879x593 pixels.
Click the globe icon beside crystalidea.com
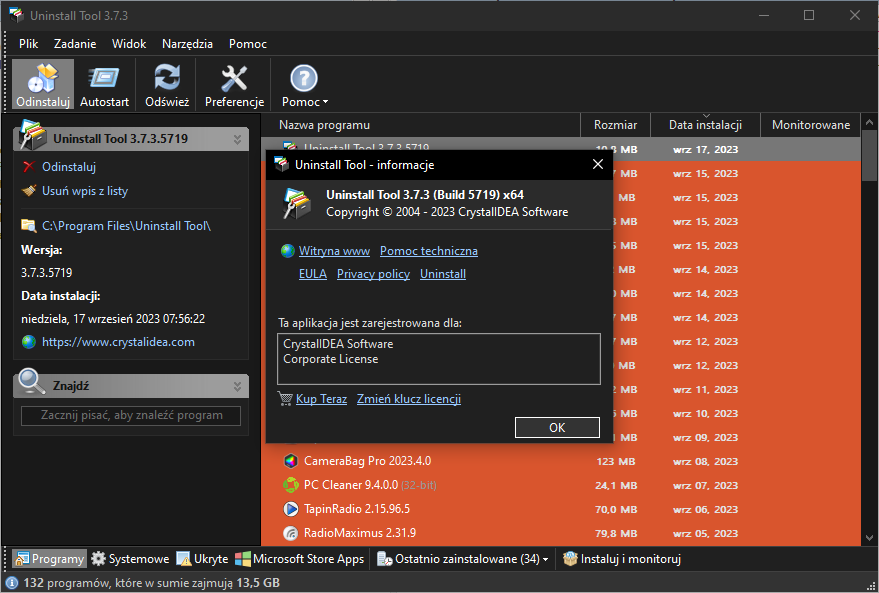point(29,342)
